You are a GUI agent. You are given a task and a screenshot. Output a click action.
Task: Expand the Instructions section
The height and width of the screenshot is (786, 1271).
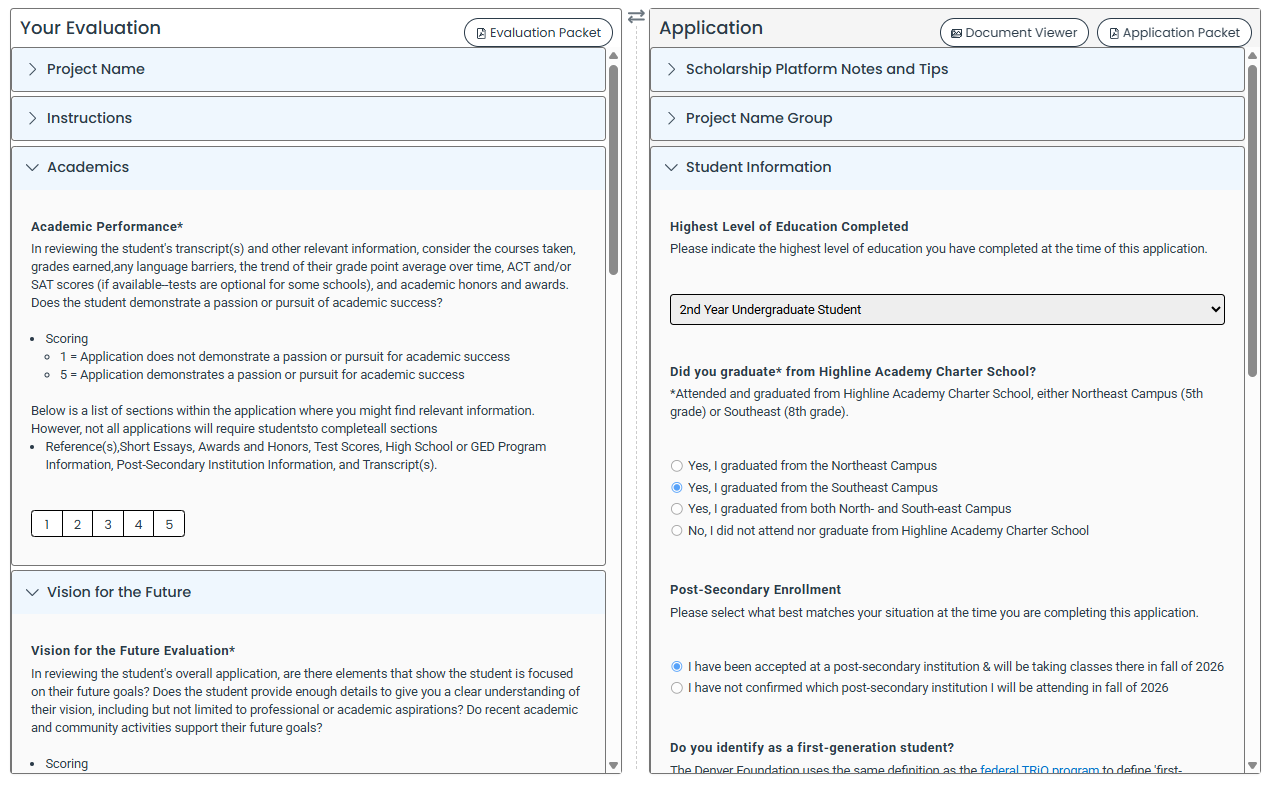point(308,118)
